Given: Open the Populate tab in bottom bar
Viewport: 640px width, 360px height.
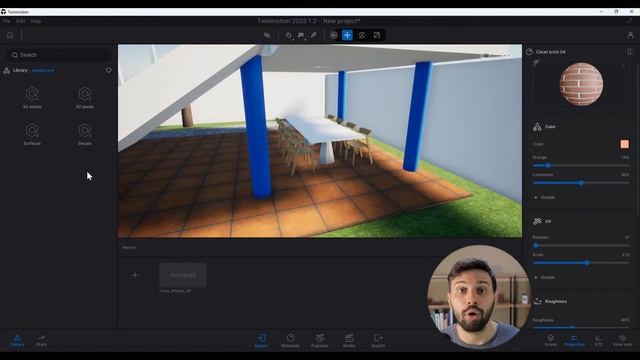Looking at the screenshot, I should pos(320,340).
